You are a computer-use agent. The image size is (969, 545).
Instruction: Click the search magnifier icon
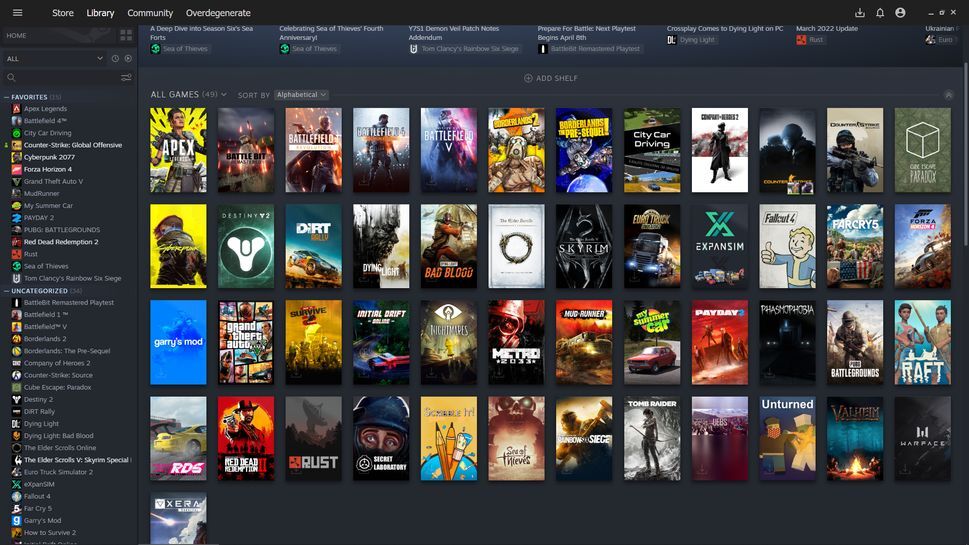[11, 77]
